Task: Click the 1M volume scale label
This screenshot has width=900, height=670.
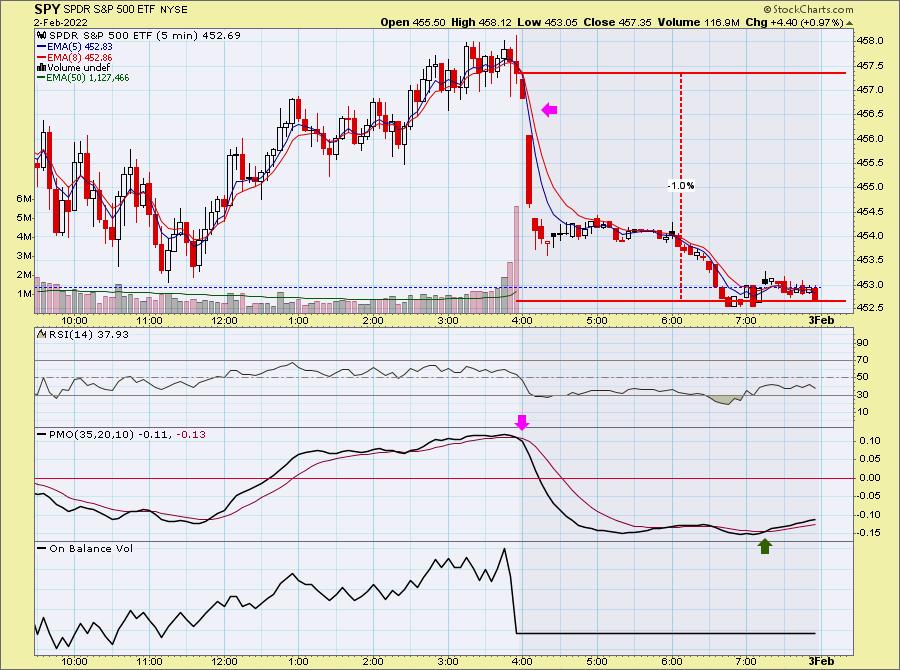Action: pyautogui.click(x=24, y=293)
